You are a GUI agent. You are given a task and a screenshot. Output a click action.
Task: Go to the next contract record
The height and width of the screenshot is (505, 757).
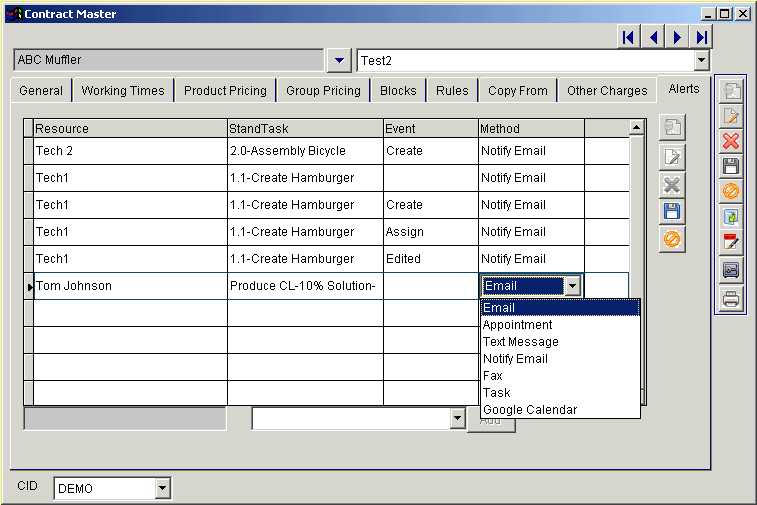pyautogui.click(x=678, y=37)
